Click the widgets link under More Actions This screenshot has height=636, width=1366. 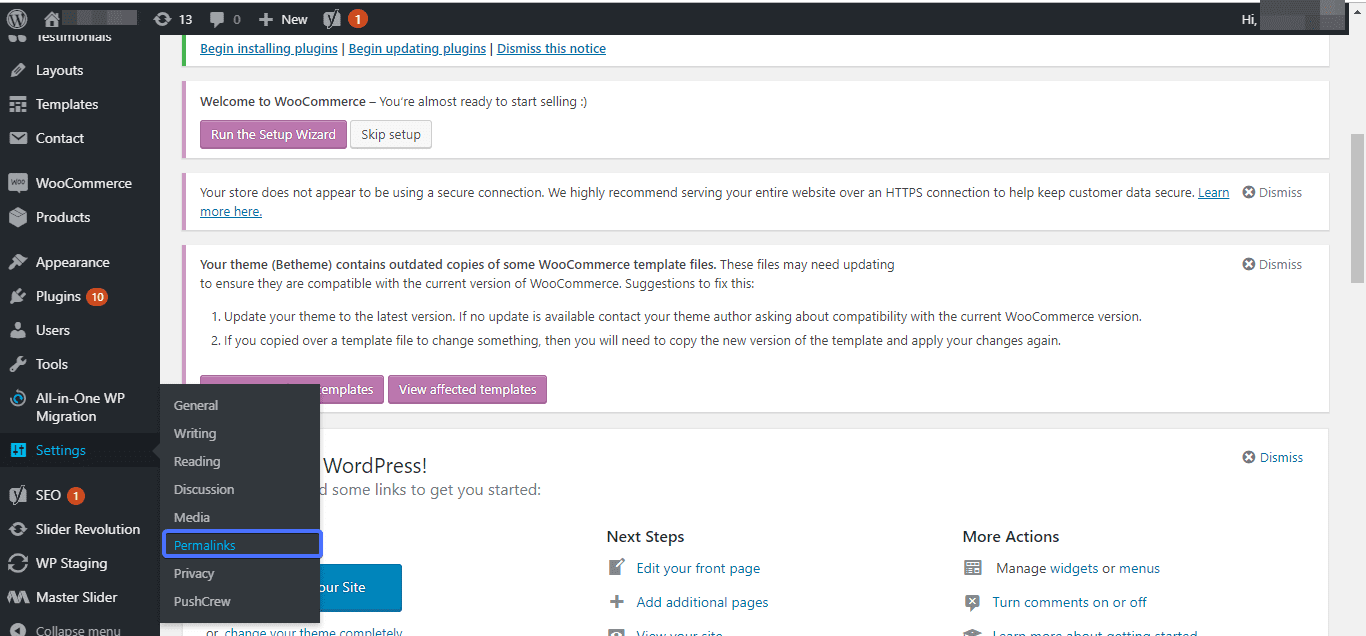point(1074,568)
